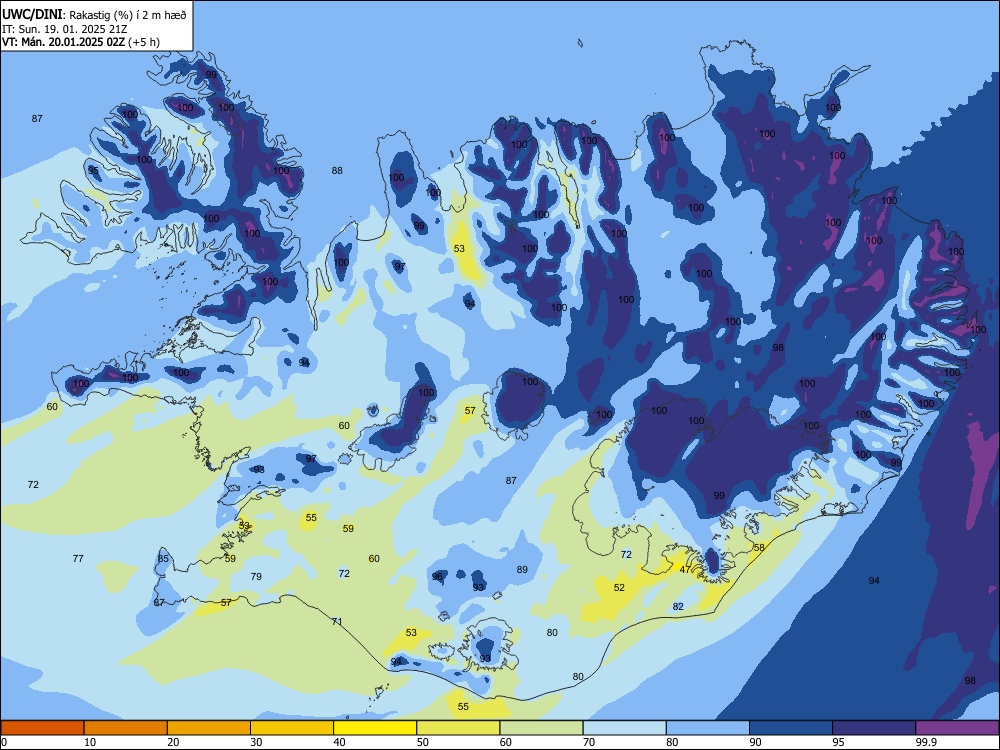The width and height of the screenshot is (1000, 750).
Task: Click the legend label '0'
Action: [4, 742]
